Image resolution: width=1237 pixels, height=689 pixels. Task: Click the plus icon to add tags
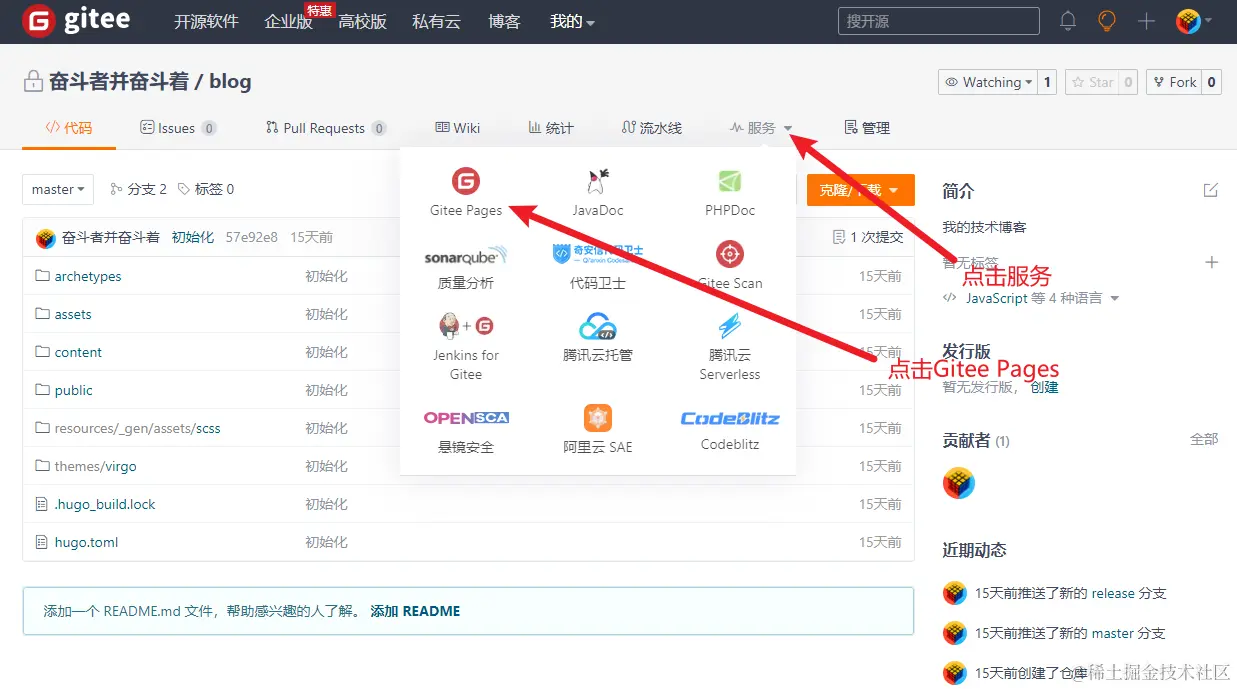[1212, 262]
